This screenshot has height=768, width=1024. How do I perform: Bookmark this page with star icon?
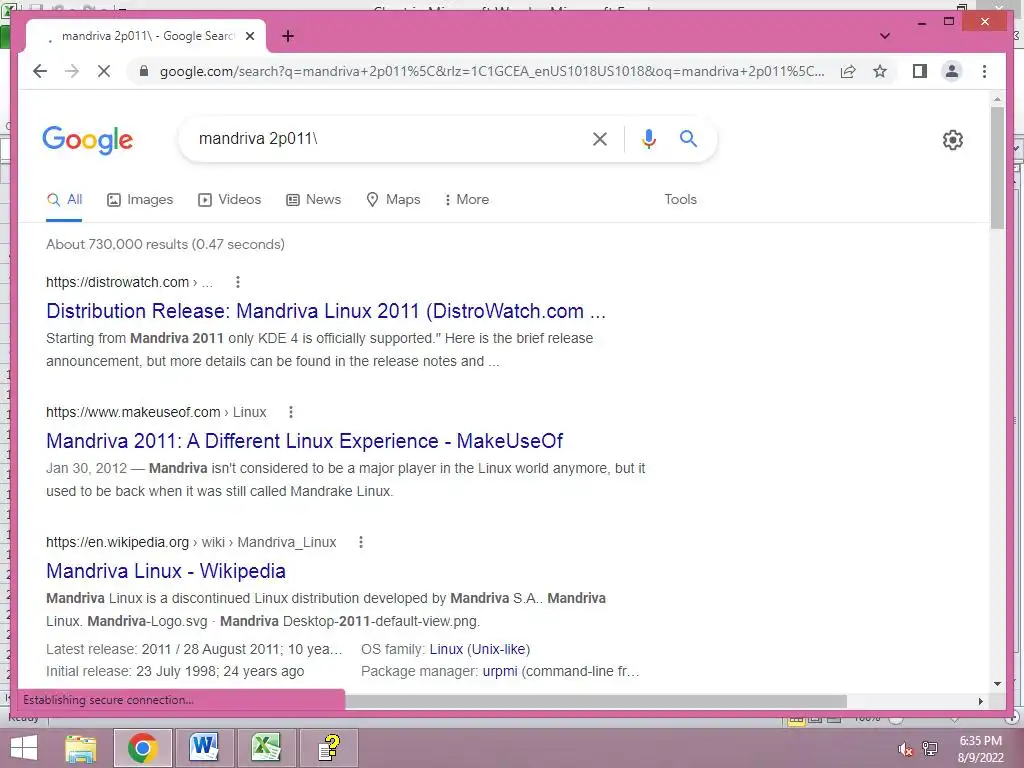click(x=880, y=71)
